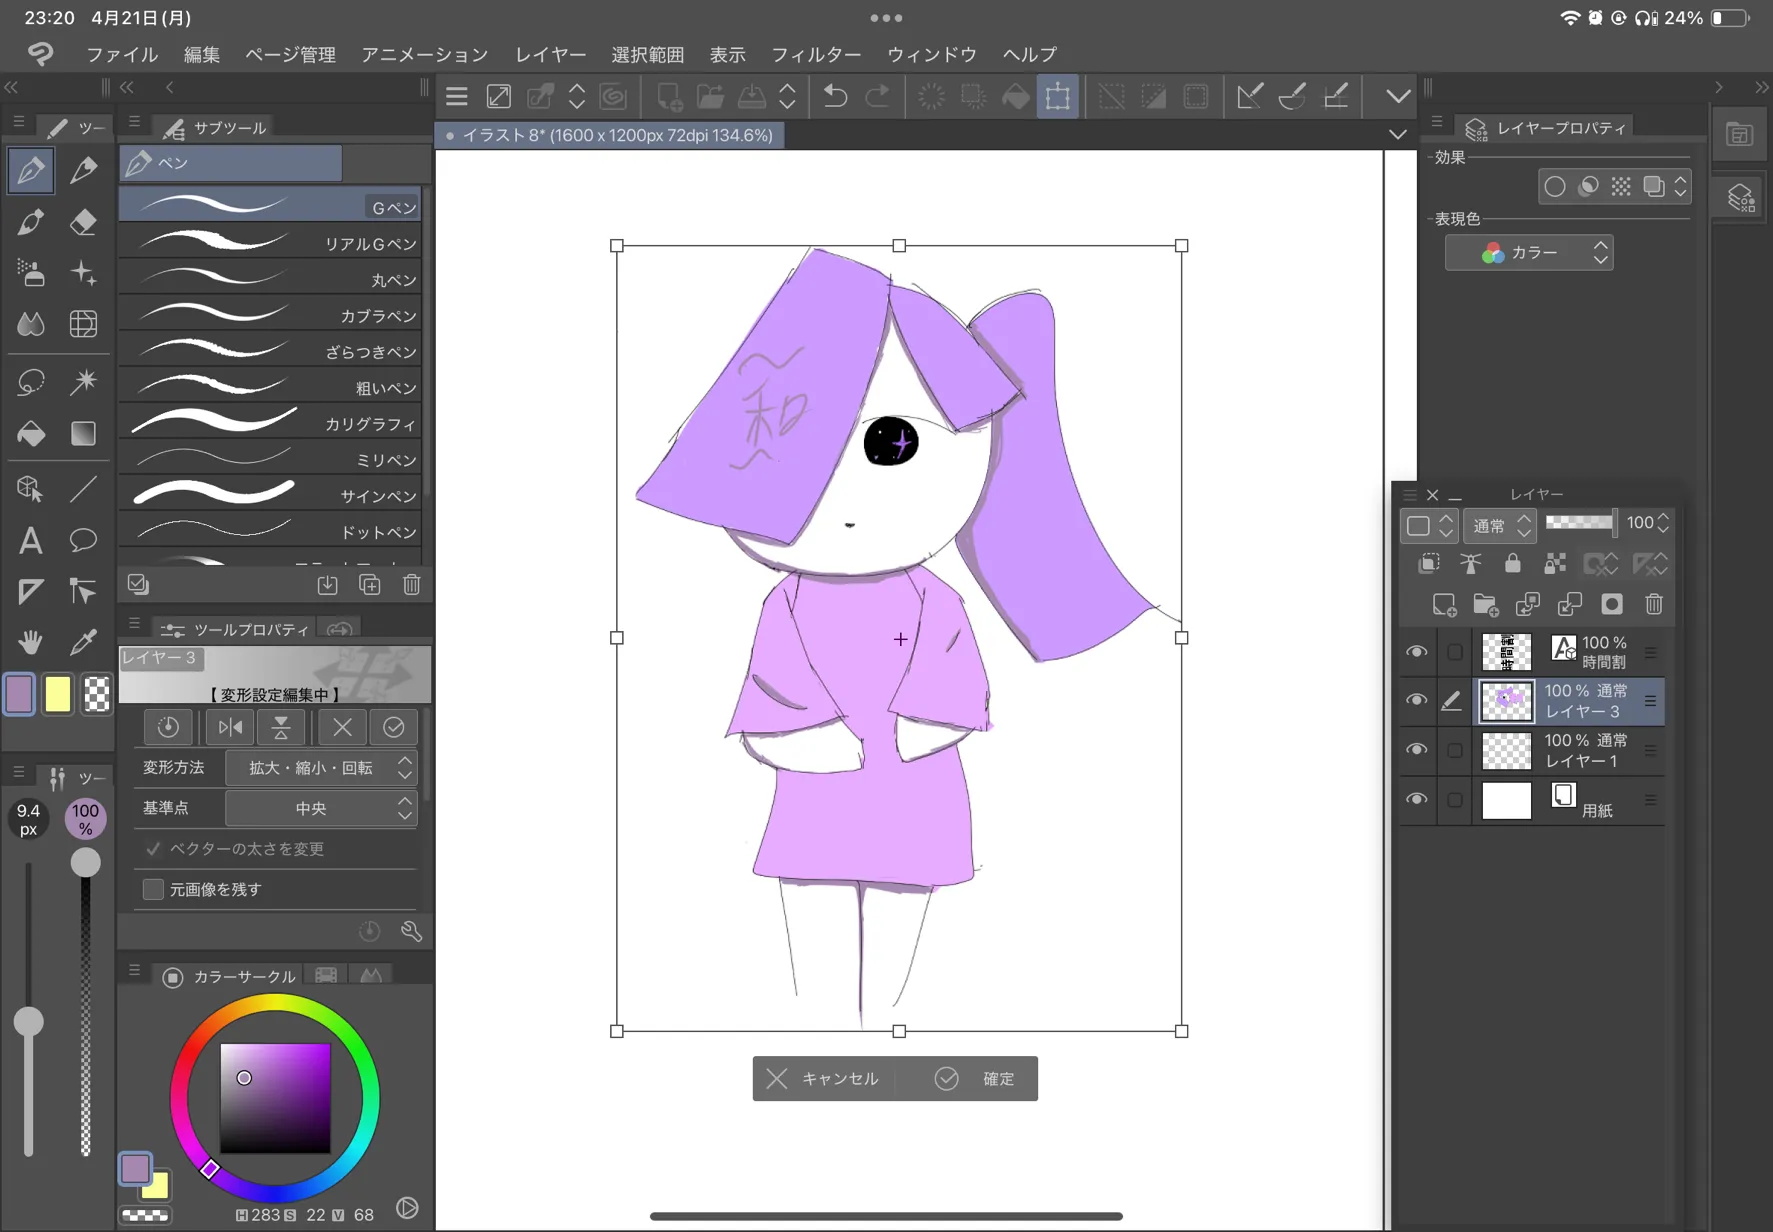Image resolution: width=1773 pixels, height=1232 pixels.
Task: Flip horizontally in transform properties
Action: coord(230,728)
